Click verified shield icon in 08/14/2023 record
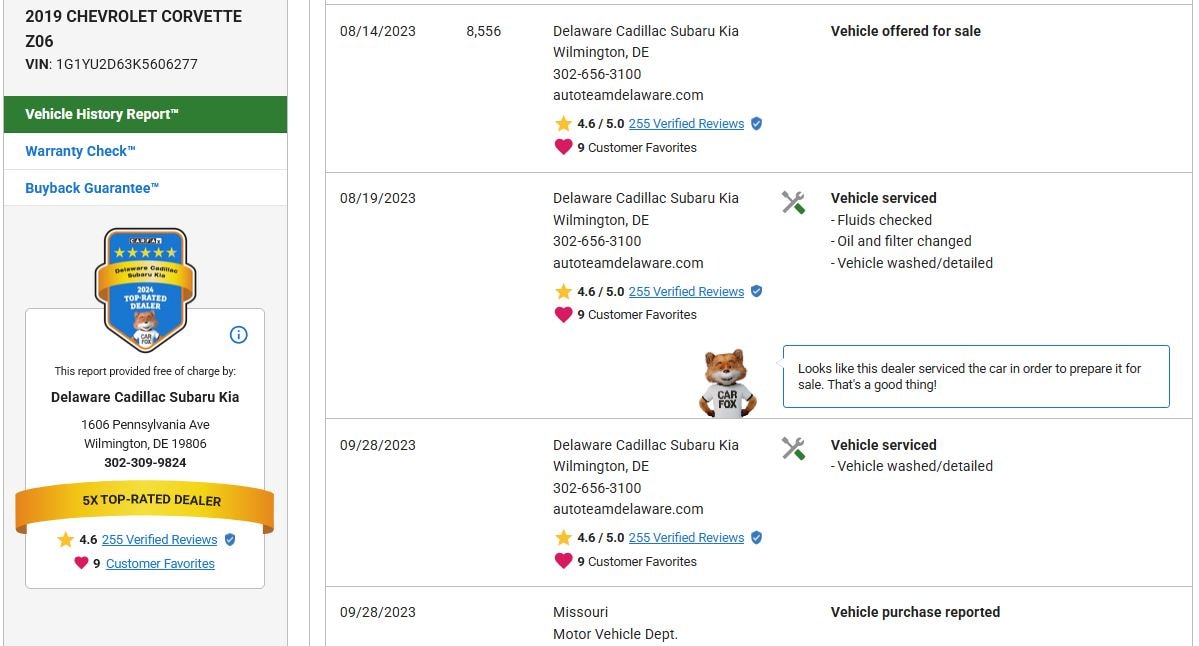 click(x=756, y=124)
